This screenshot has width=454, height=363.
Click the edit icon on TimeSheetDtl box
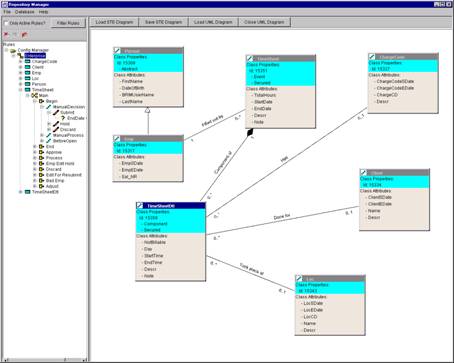click(140, 206)
